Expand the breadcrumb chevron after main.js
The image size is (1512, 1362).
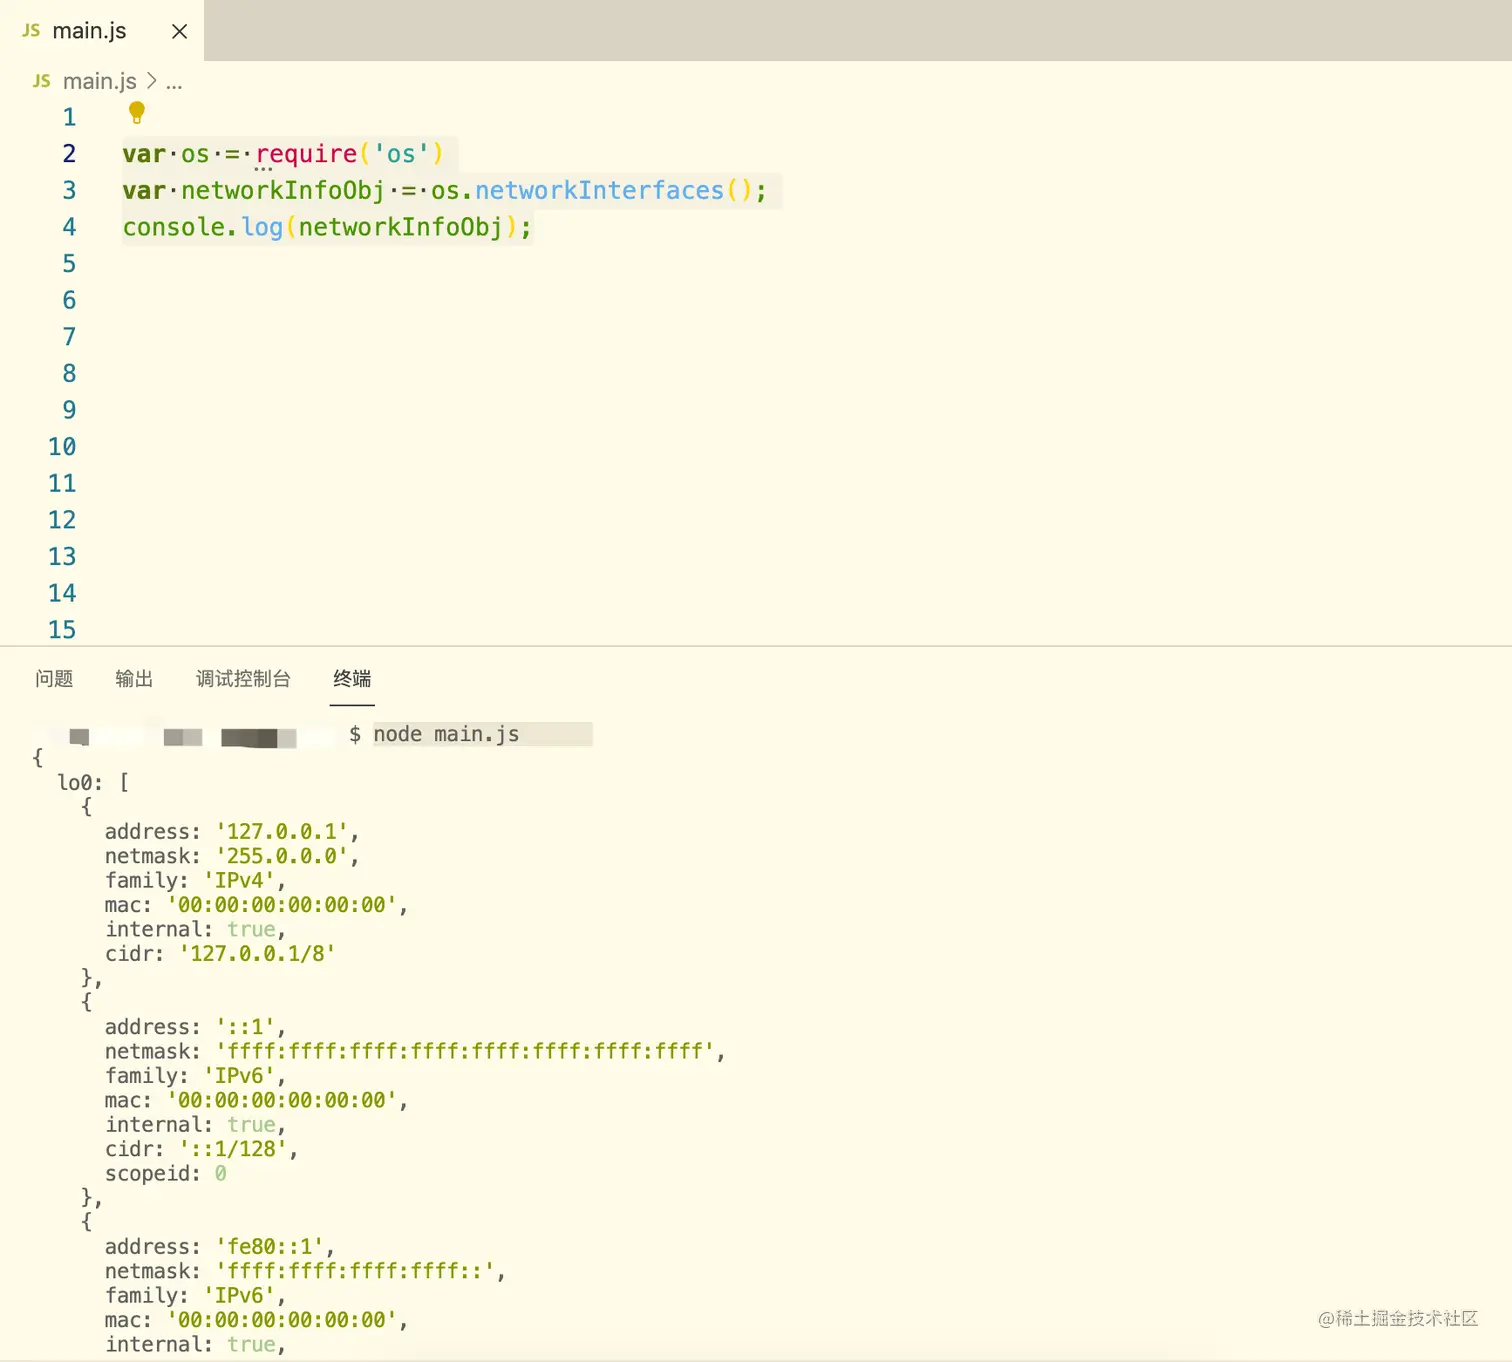[x=151, y=81]
